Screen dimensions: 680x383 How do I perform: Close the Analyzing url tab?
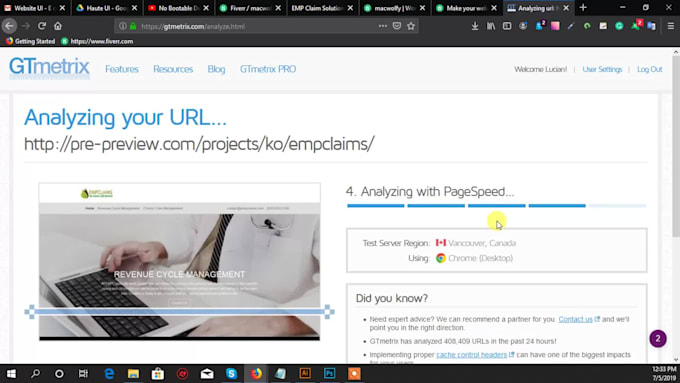[566, 8]
